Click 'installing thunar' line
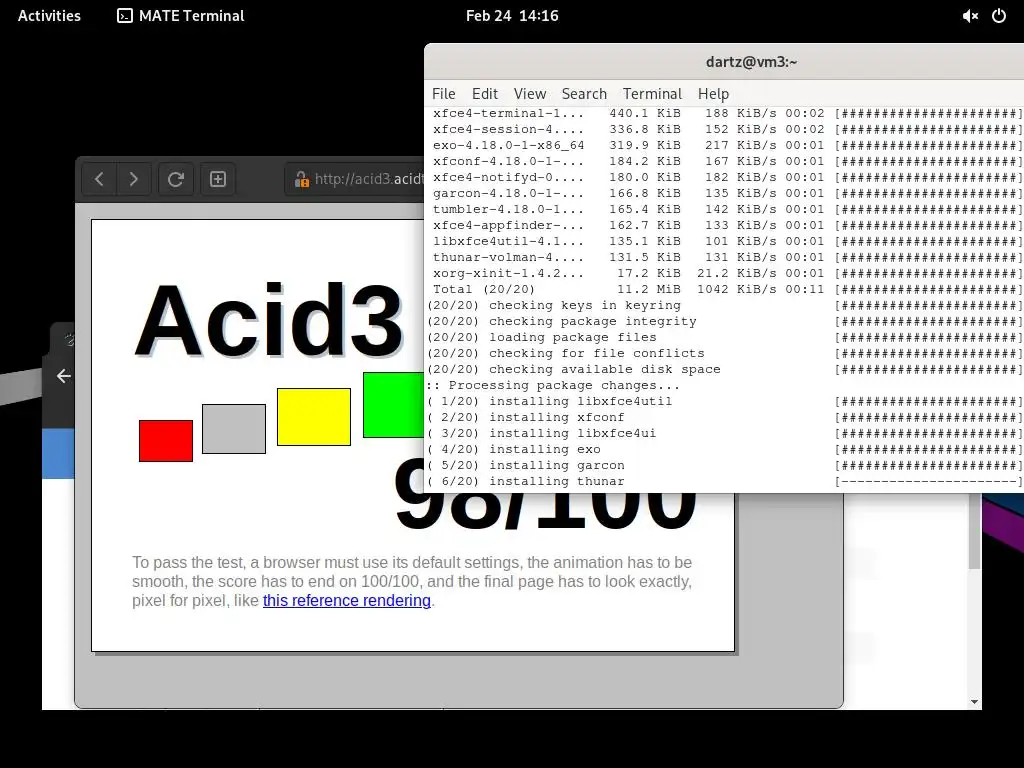This screenshot has width=1024, height=768. (724, 481)
